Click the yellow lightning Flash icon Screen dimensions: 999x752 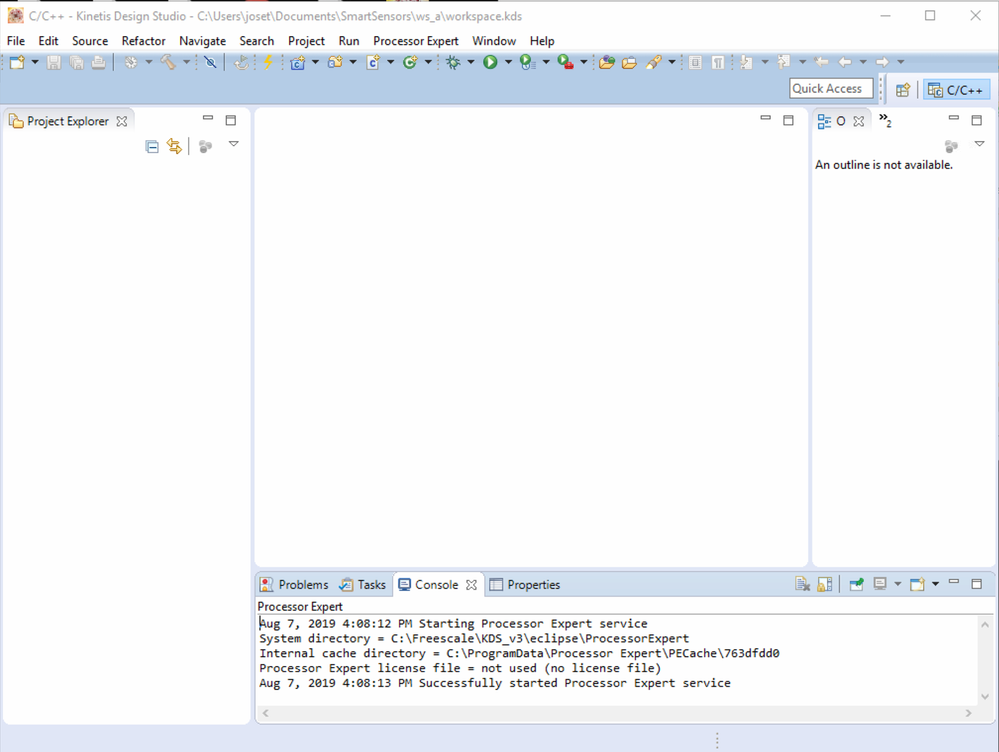[268, 62]
